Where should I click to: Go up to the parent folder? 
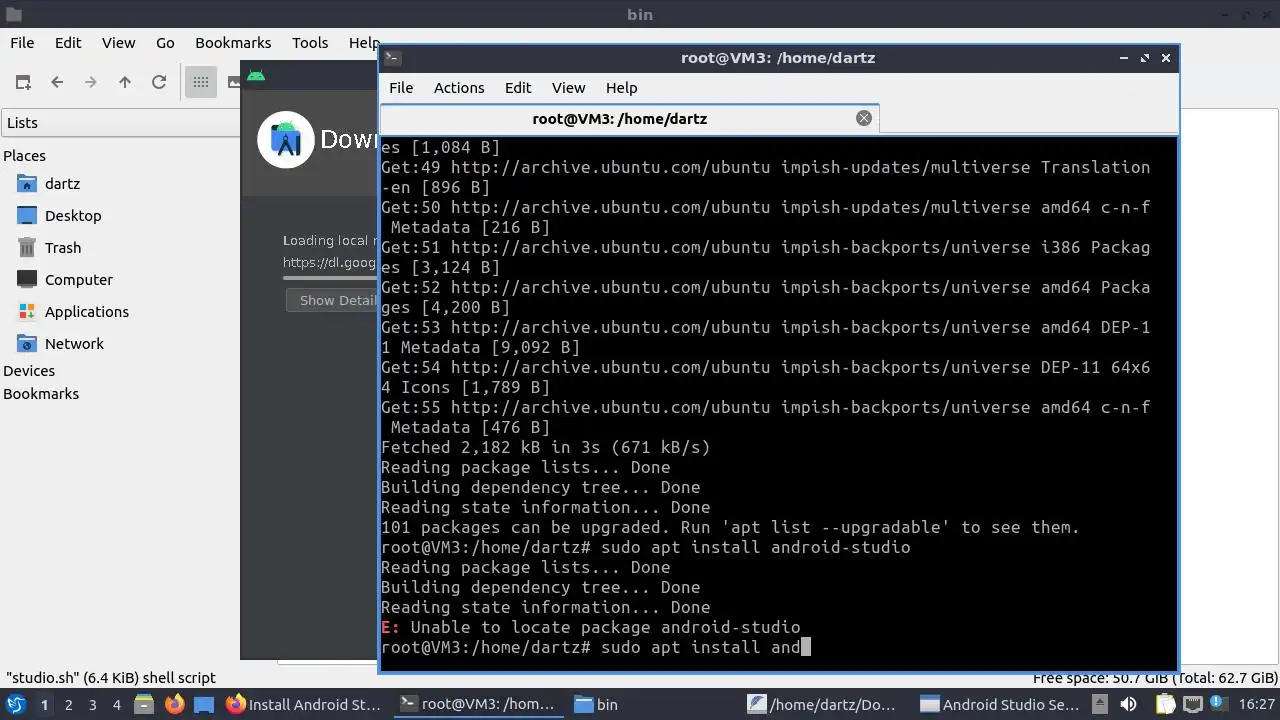click(x=125, y=82)
